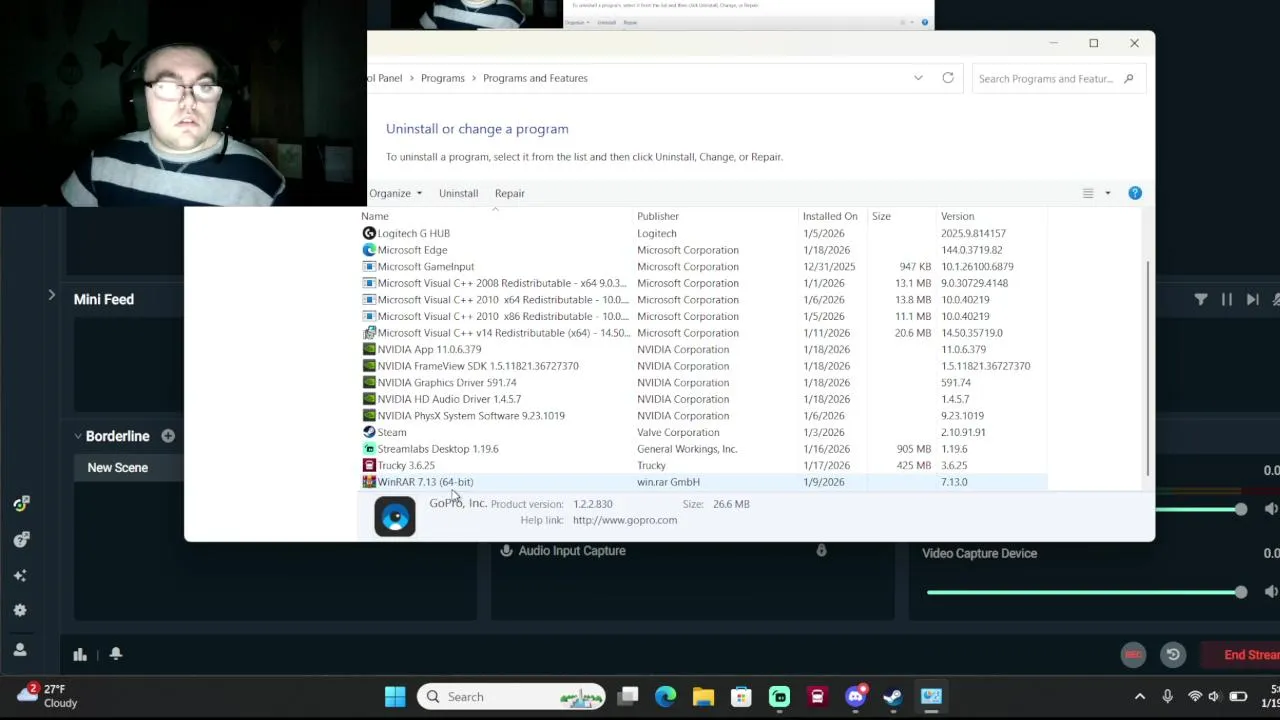This screenshot has height=720, width=1280.
Task: Select the Microsoft Edge program row
Action: pyautogui.click(x=704, y=250)
